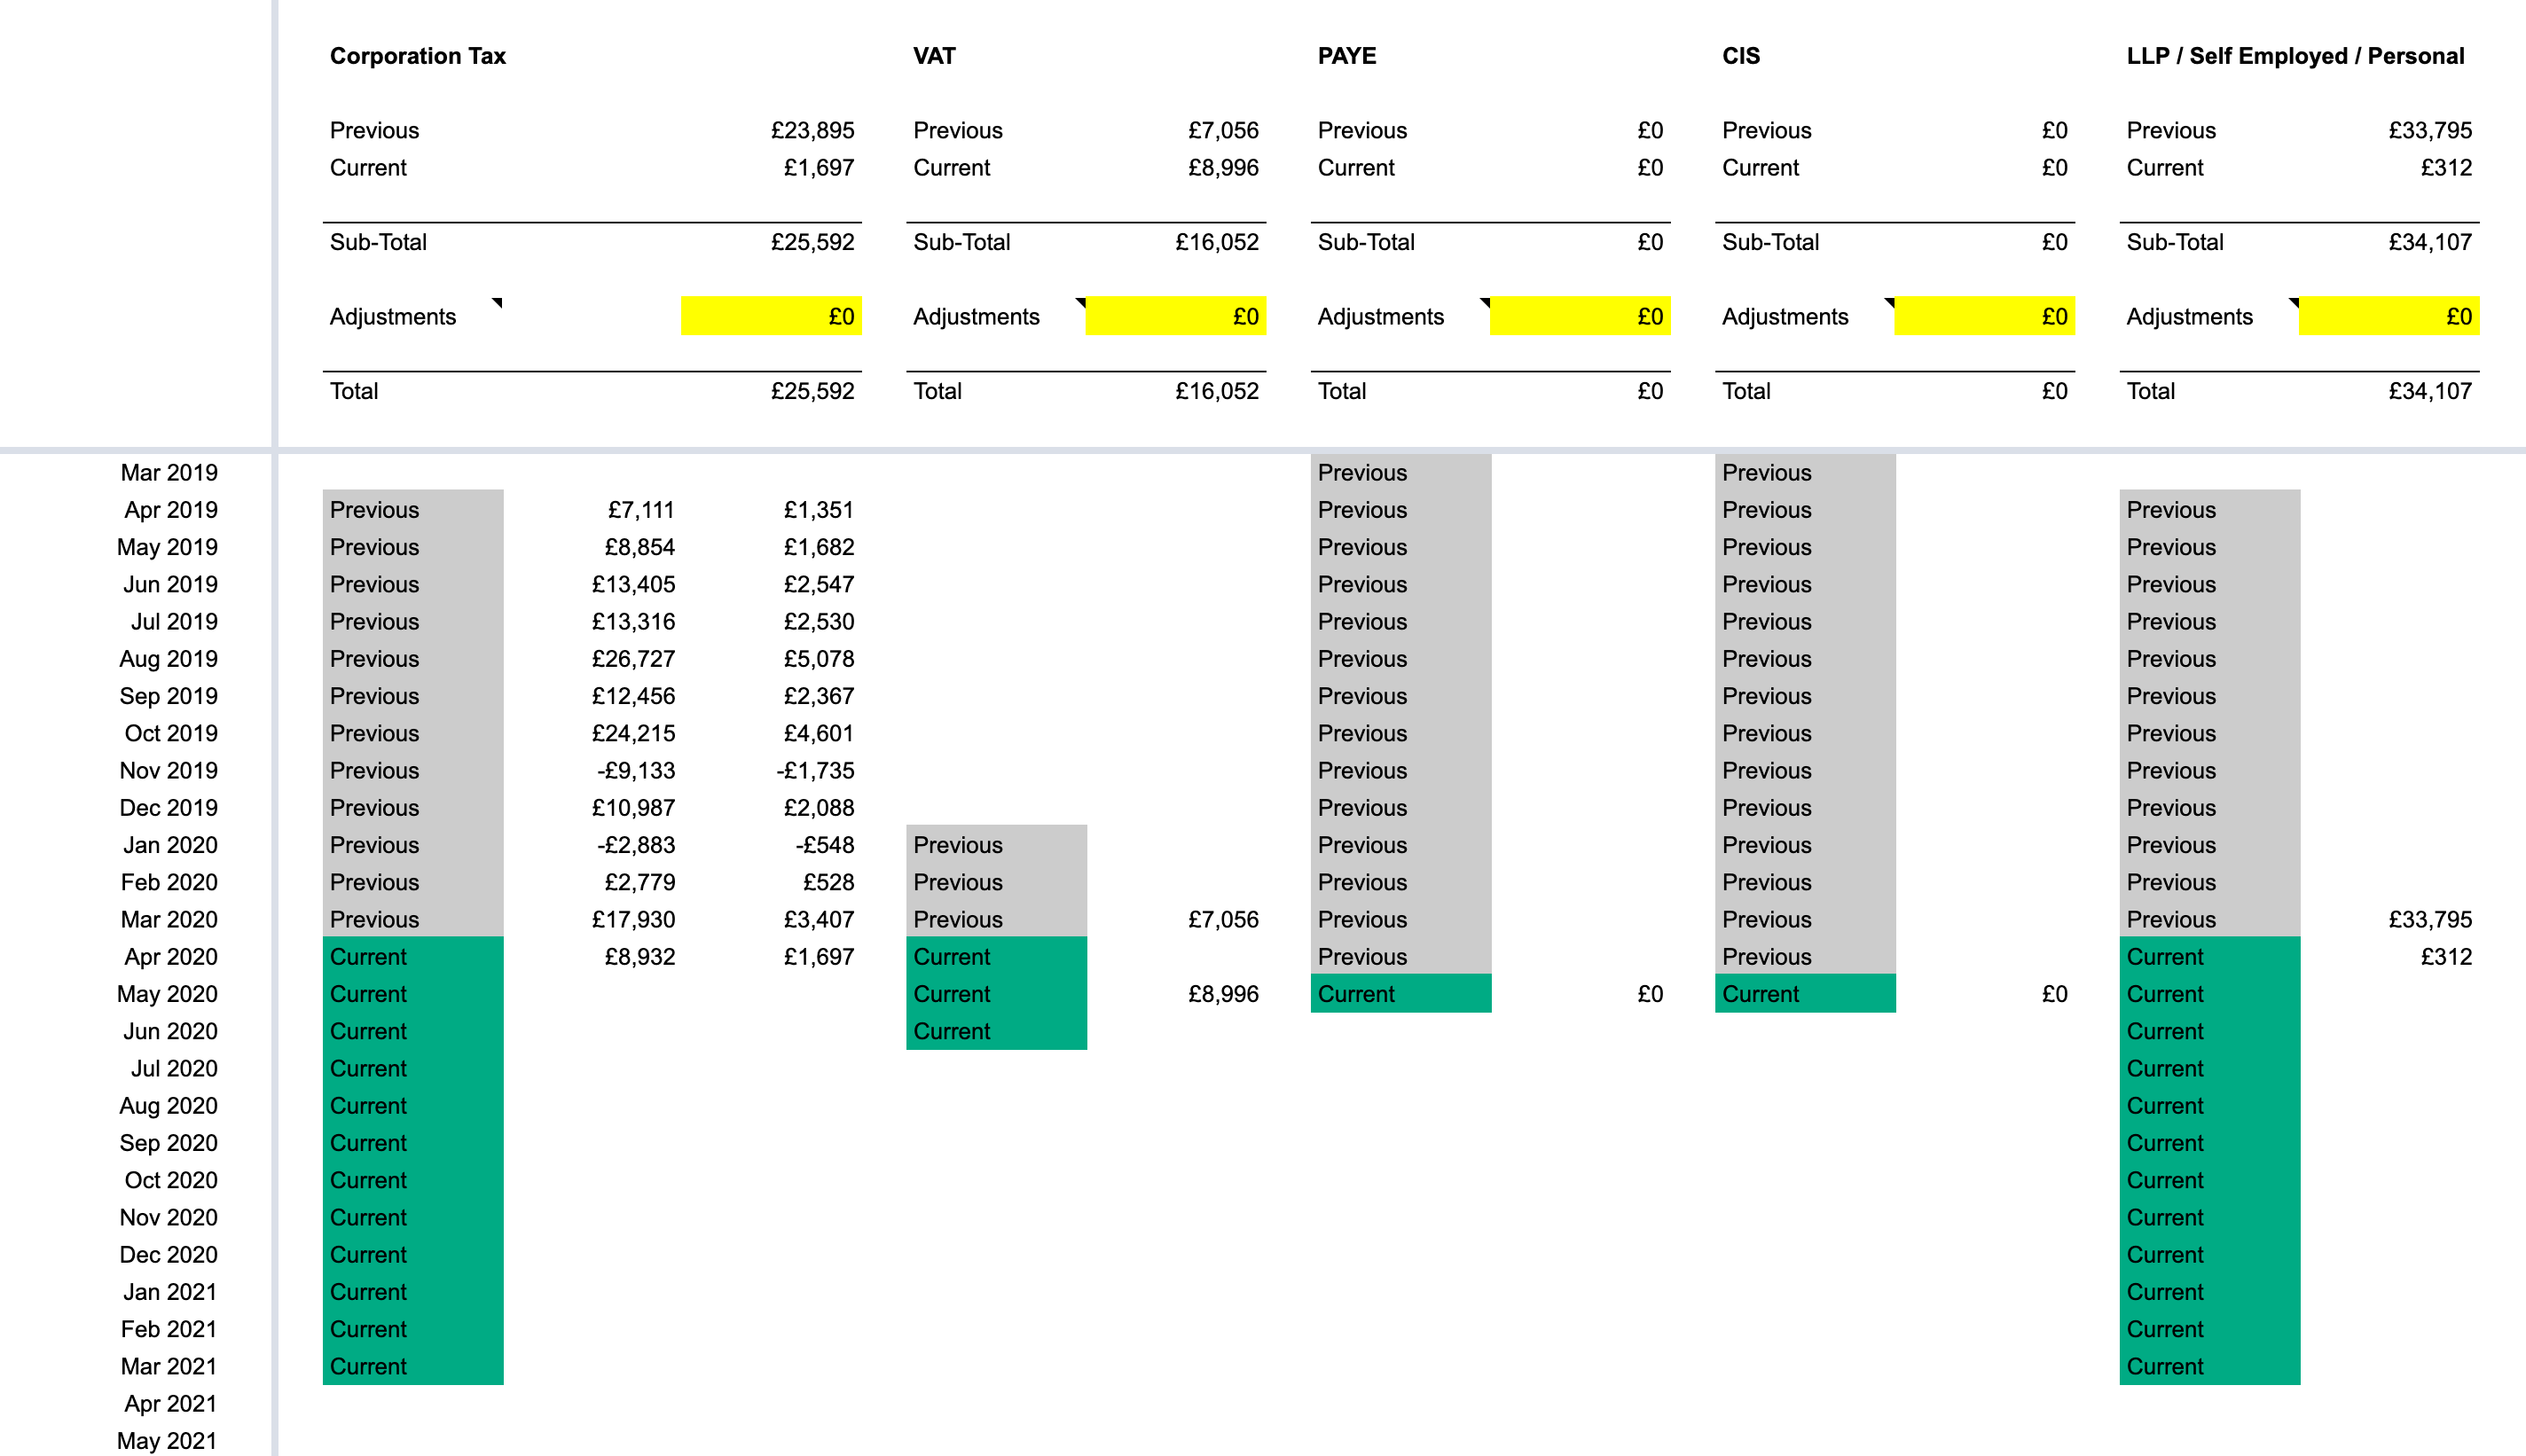
Task: Select the £1,351 cell in Apr 2019 row
Action: click(818, 510)
